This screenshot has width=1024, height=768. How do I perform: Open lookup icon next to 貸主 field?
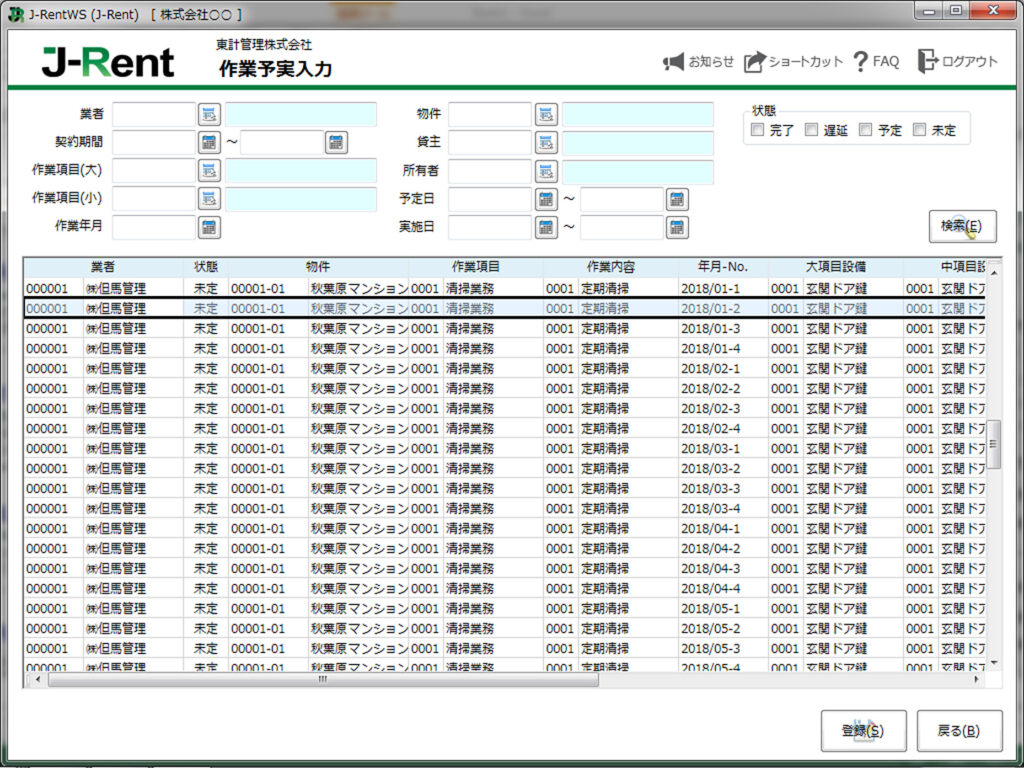[546, 142]
